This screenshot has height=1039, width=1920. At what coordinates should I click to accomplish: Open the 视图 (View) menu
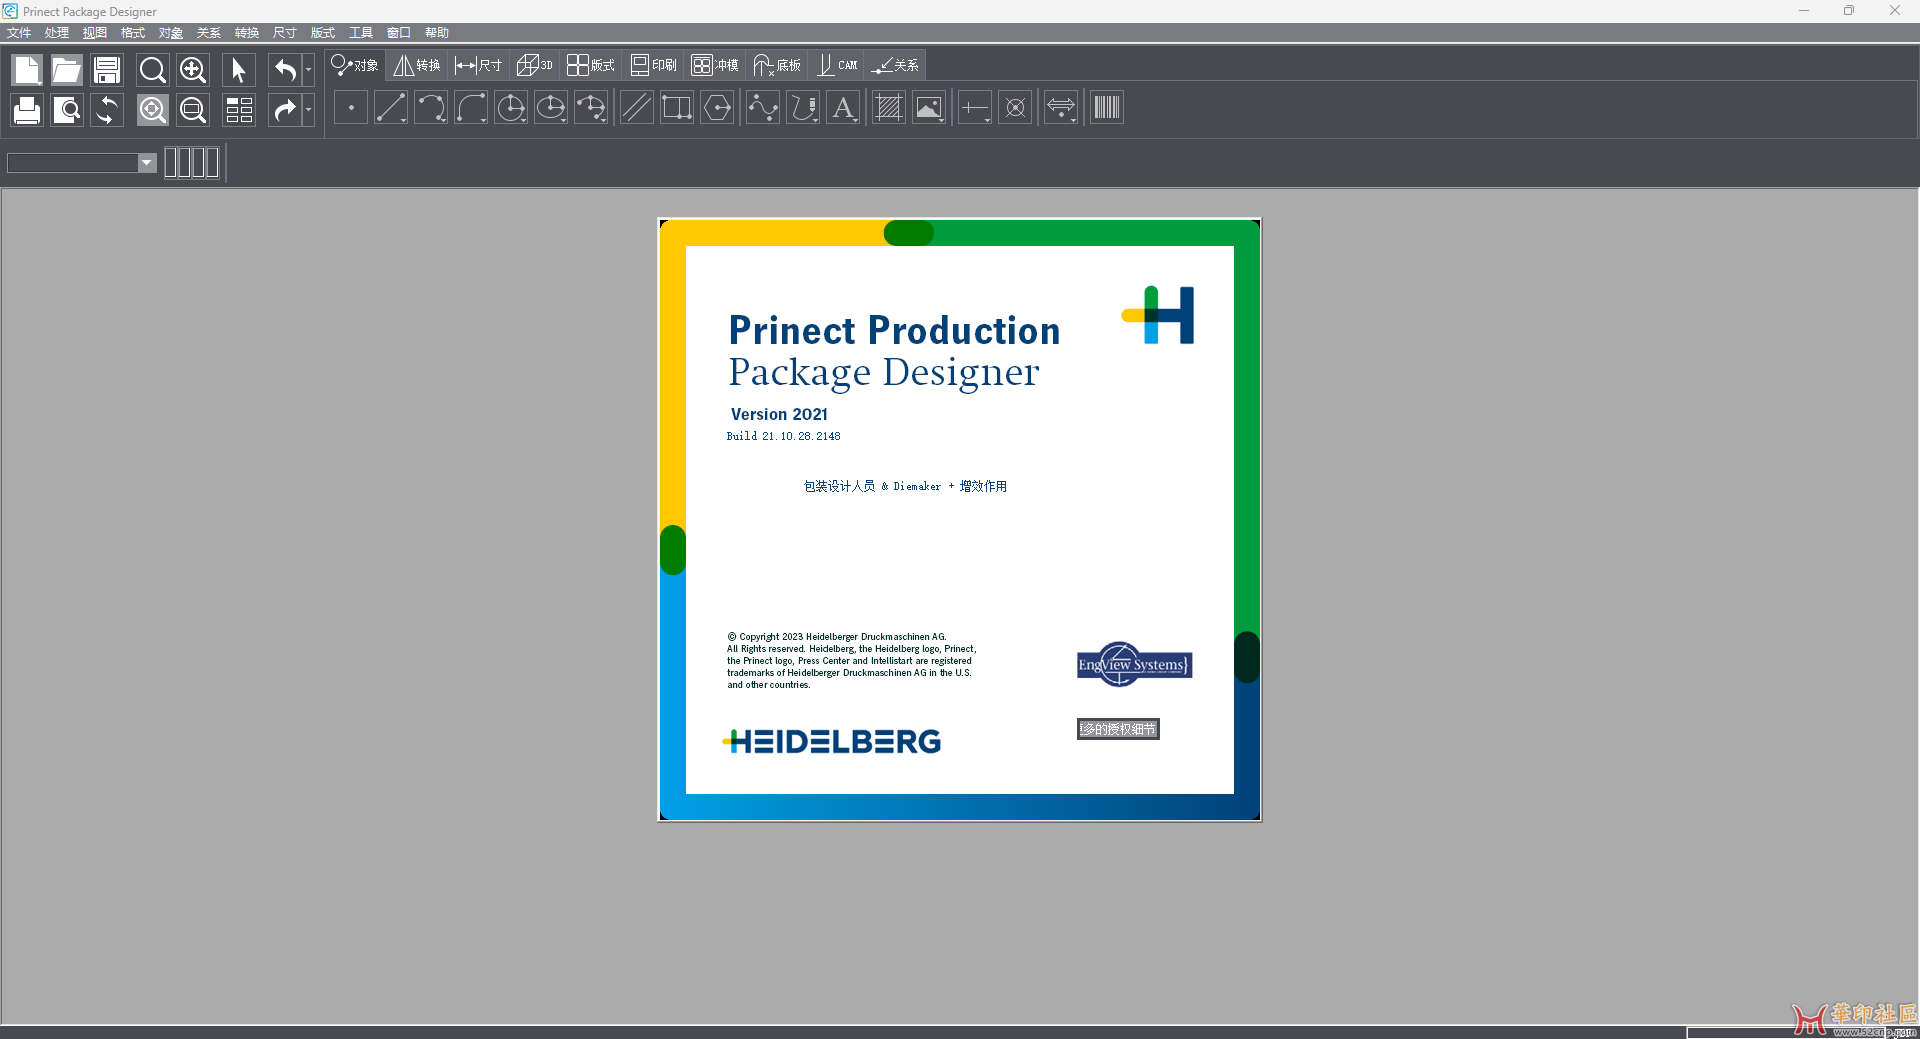point(95,33)
